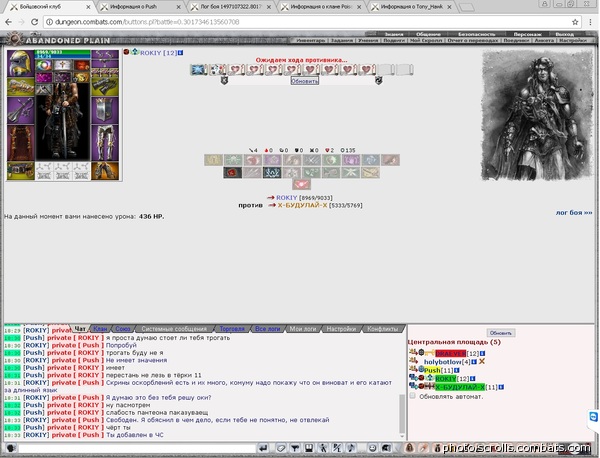The height and width of the screenshot is (458, 600).
Task: Open the Персонаж top menu
Action: click(x=527, y=34)
